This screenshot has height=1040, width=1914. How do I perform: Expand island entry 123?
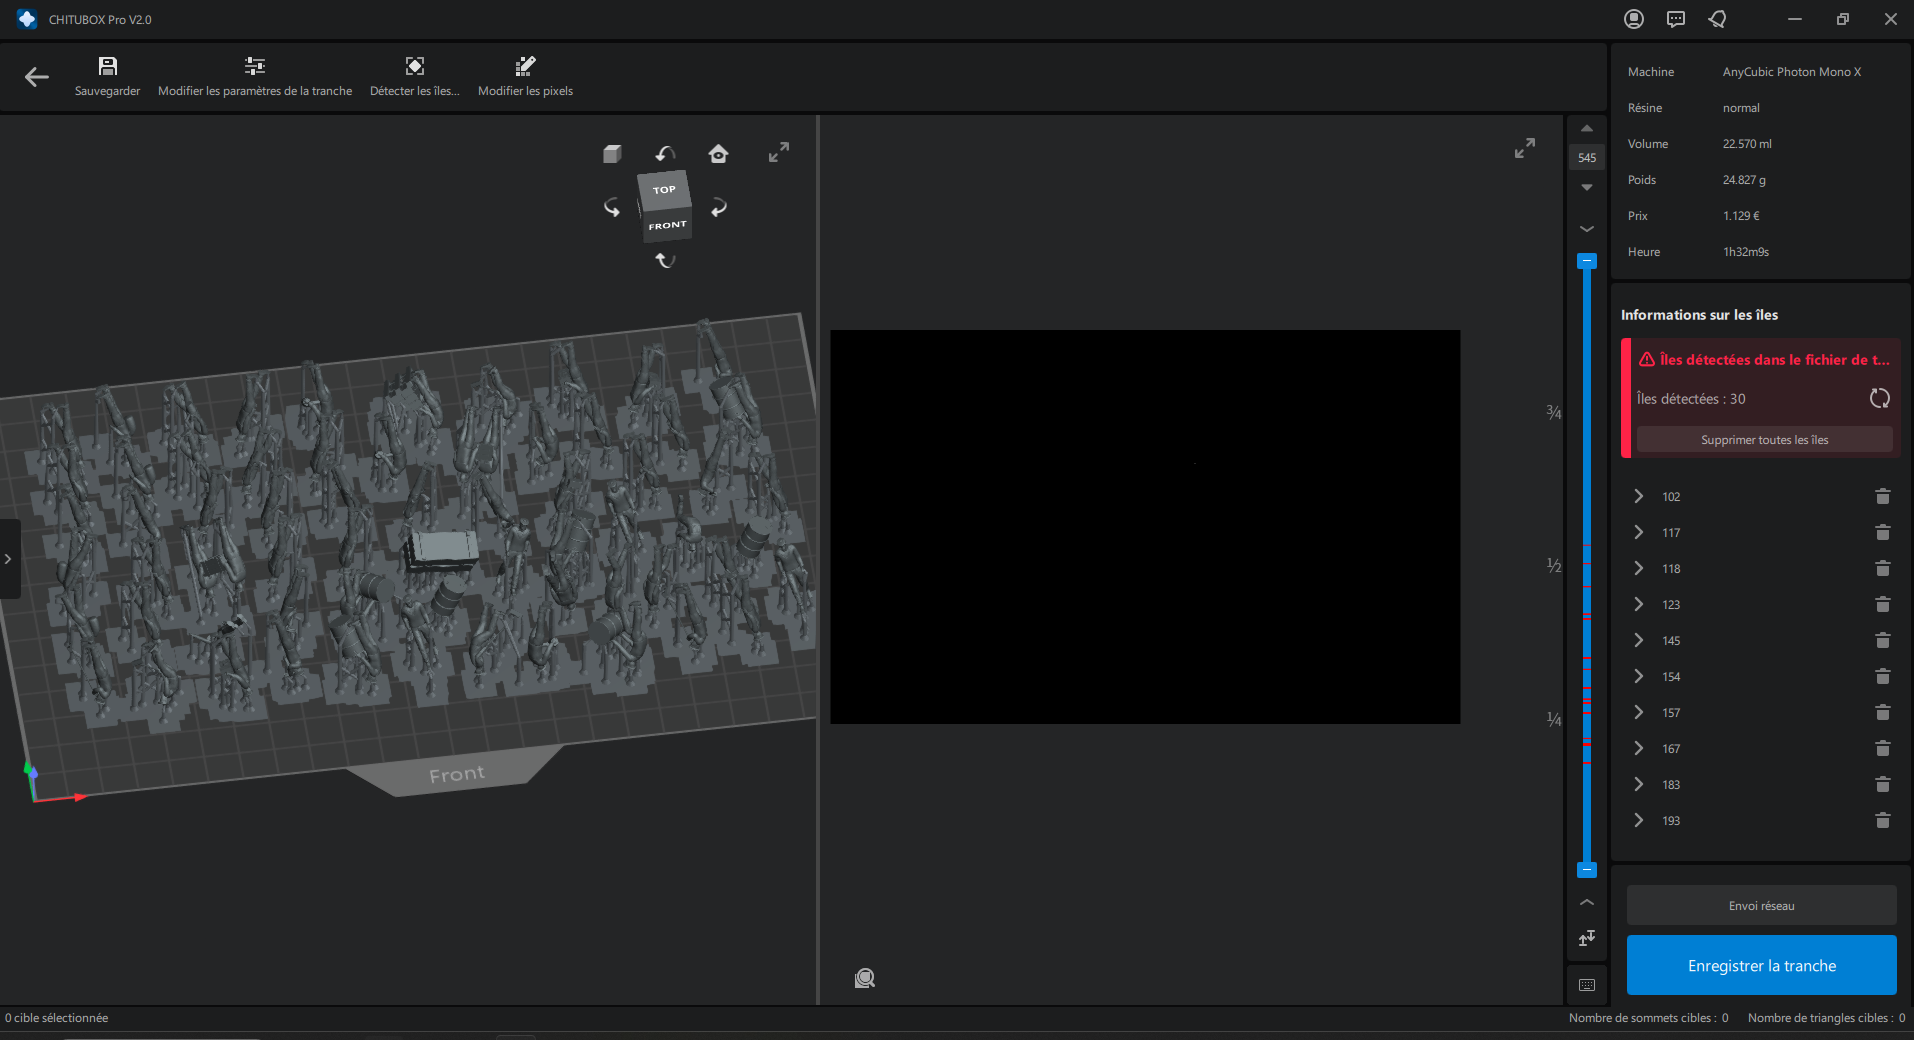coord(1639,604)
